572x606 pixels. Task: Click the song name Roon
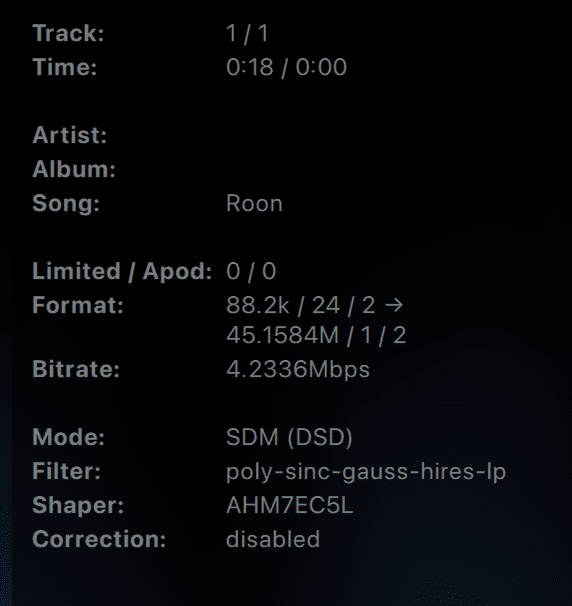click(x=254, y=204)
